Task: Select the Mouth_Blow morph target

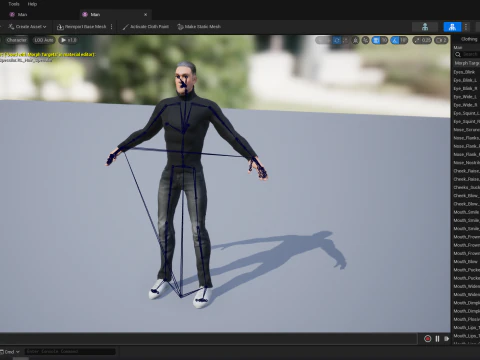Action: [466, 262]
